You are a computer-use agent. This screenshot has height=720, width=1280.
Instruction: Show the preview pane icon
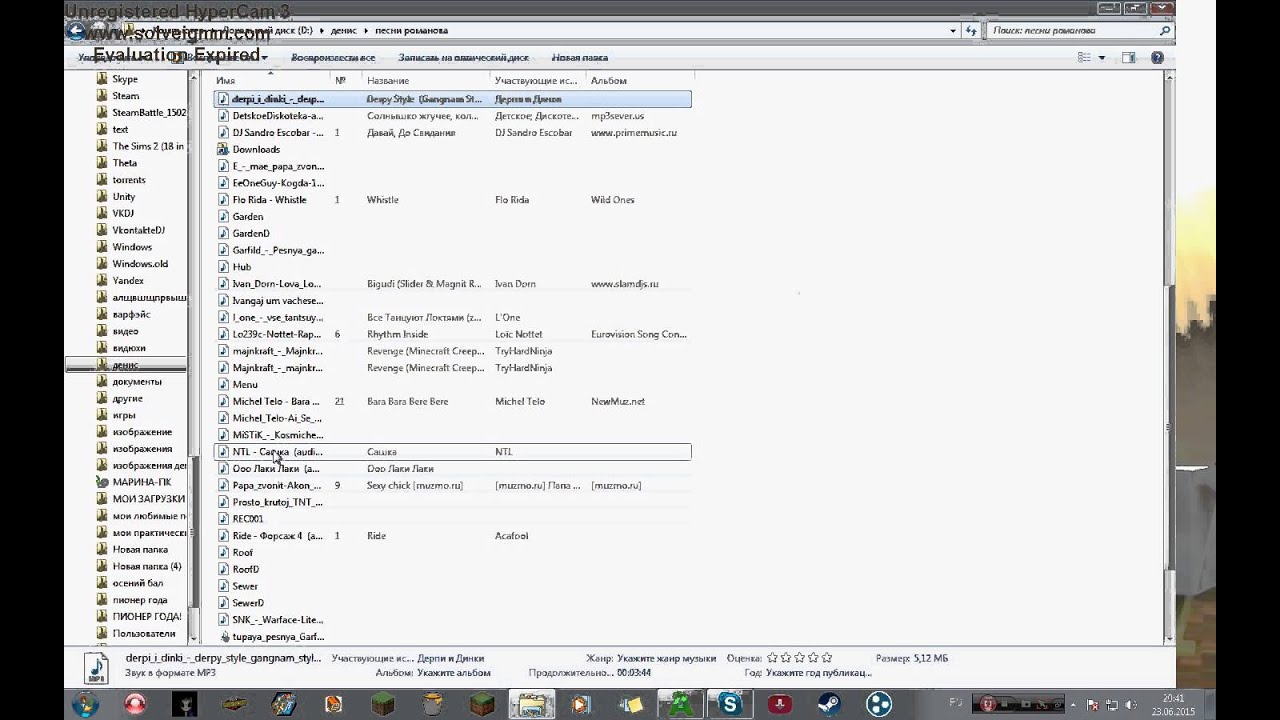pyautogui.click(x=1129, y=58)
